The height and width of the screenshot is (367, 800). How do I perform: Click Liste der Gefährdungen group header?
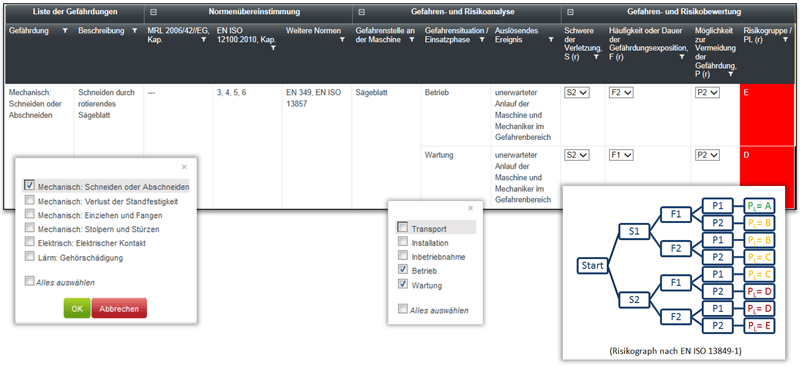point(74,11)
